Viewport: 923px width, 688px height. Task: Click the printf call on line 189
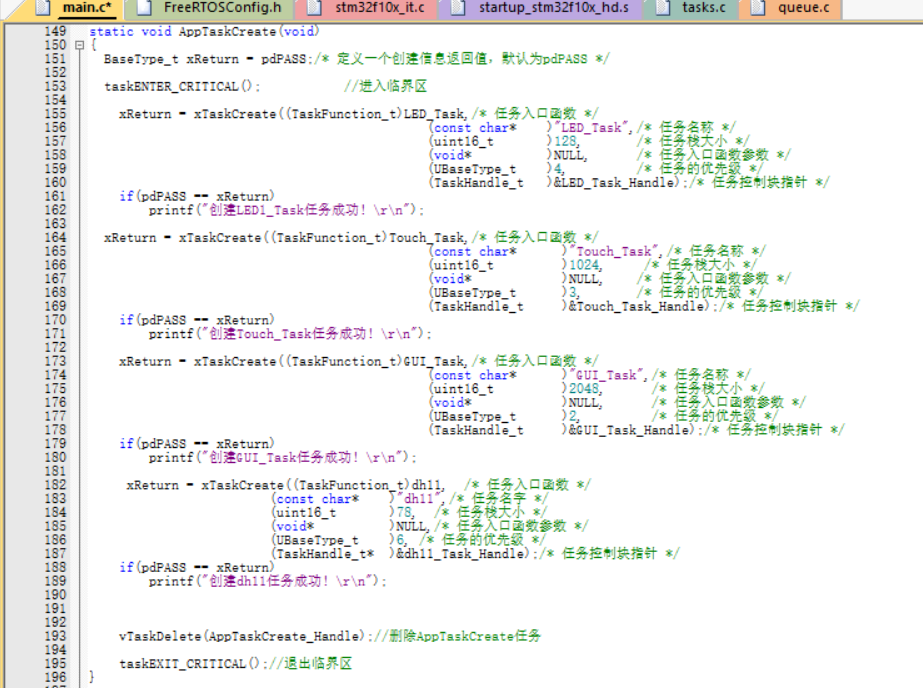[x=267, y=581]
